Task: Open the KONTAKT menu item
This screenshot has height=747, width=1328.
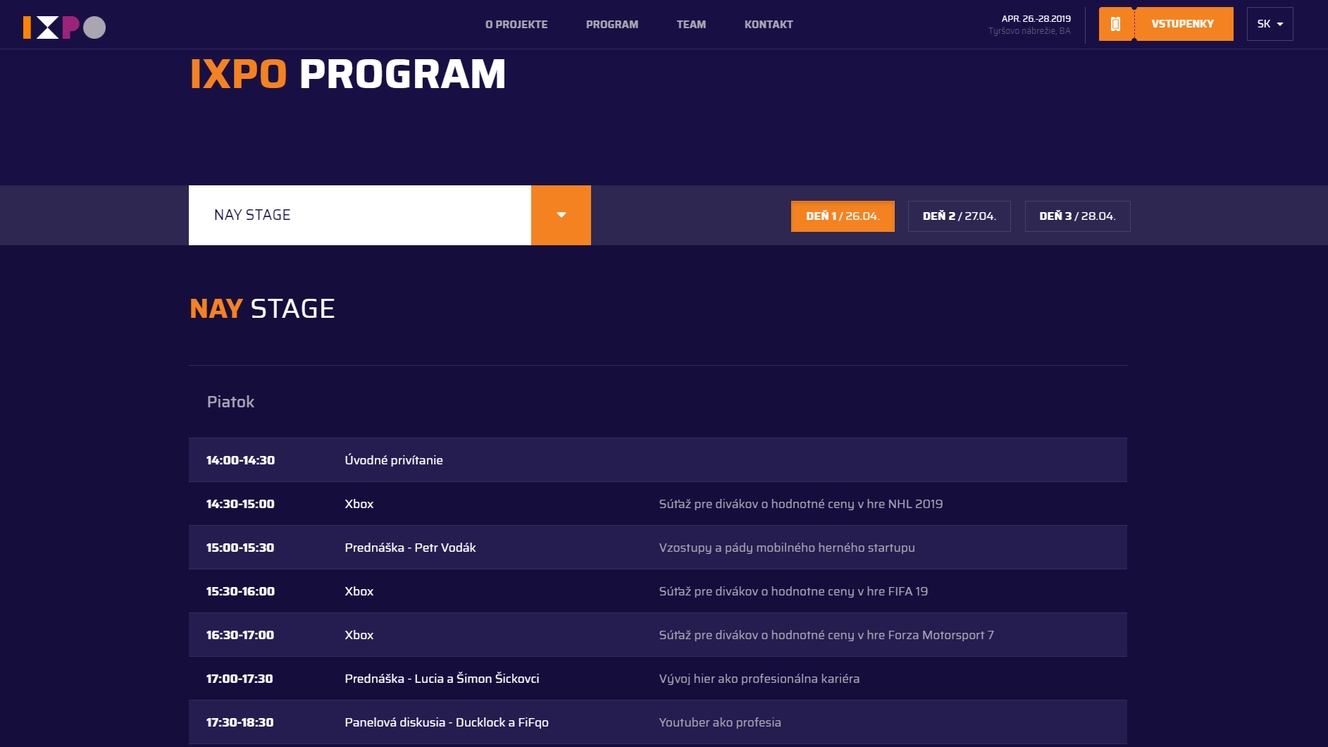Action: tap(769, 24)
